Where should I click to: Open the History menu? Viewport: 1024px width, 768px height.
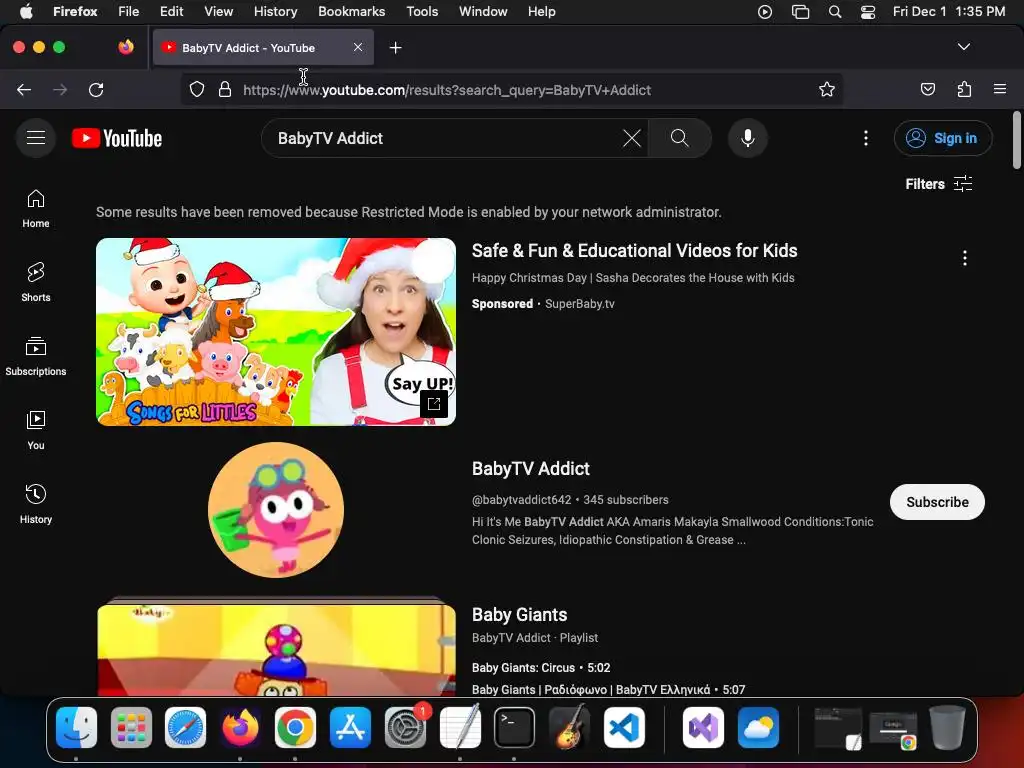275,11
